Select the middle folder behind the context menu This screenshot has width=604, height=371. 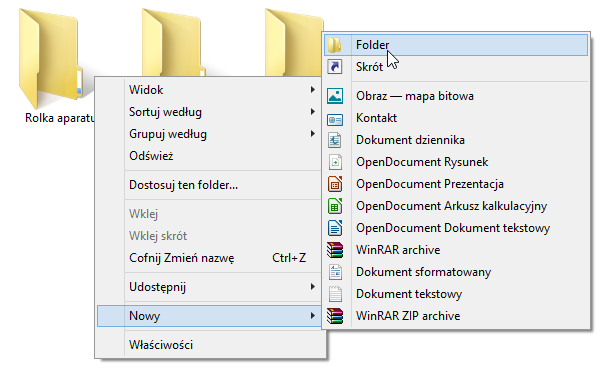click(173, 42)
